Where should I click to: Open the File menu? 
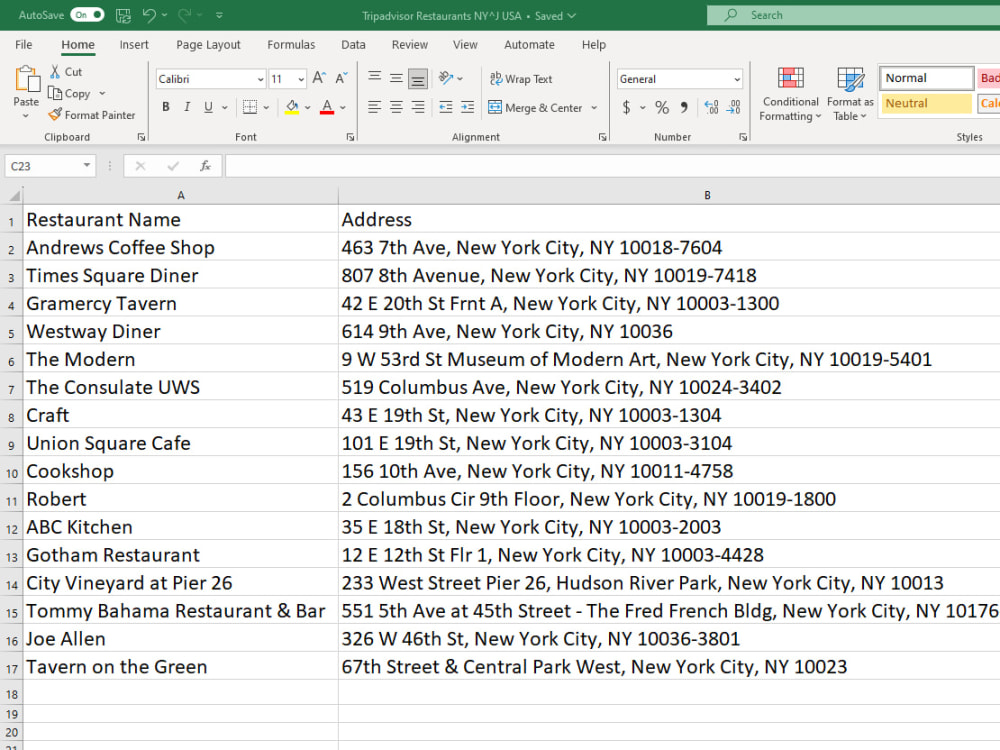[x=24, y=45]
